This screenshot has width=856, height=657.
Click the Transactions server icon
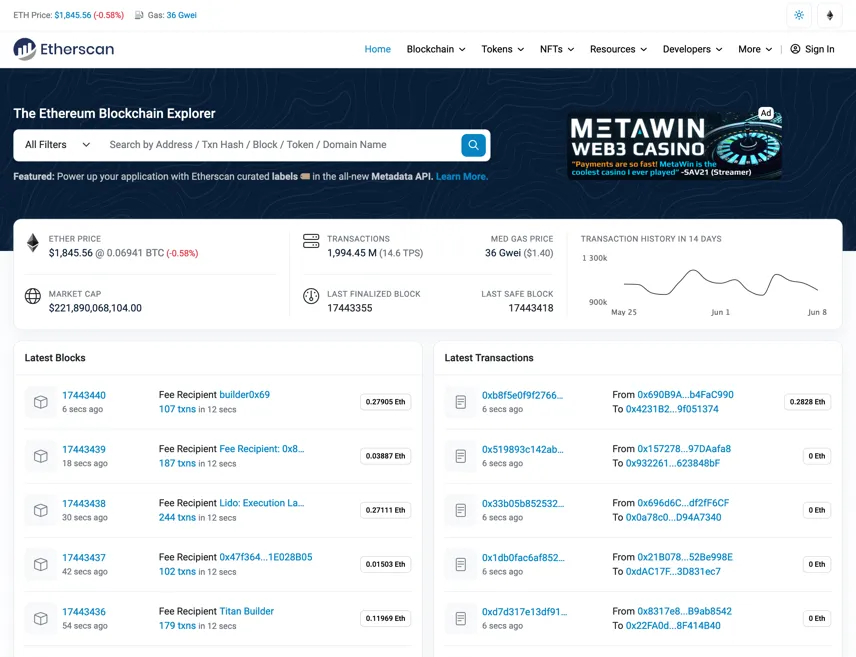click(x=311, y=241)
